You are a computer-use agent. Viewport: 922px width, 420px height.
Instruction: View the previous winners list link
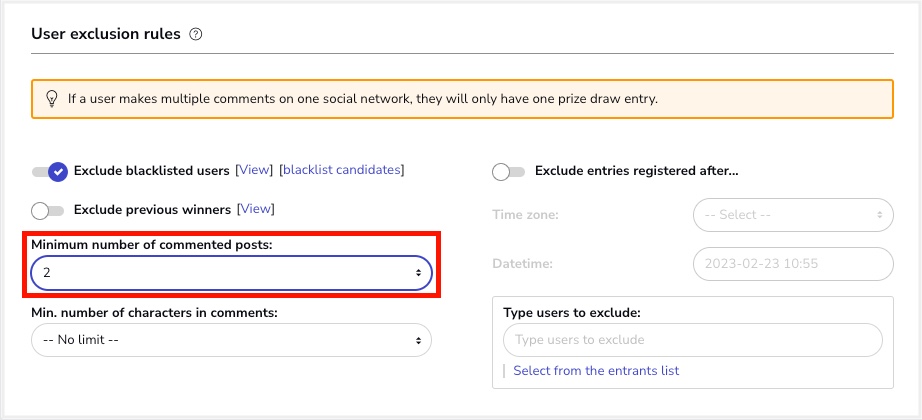coord(255,209)
